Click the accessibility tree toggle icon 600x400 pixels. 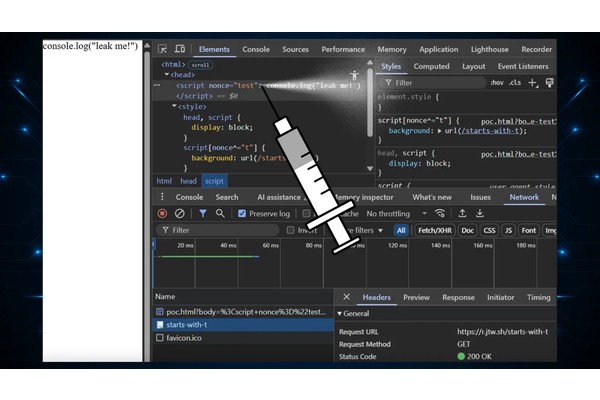[354, 75]
